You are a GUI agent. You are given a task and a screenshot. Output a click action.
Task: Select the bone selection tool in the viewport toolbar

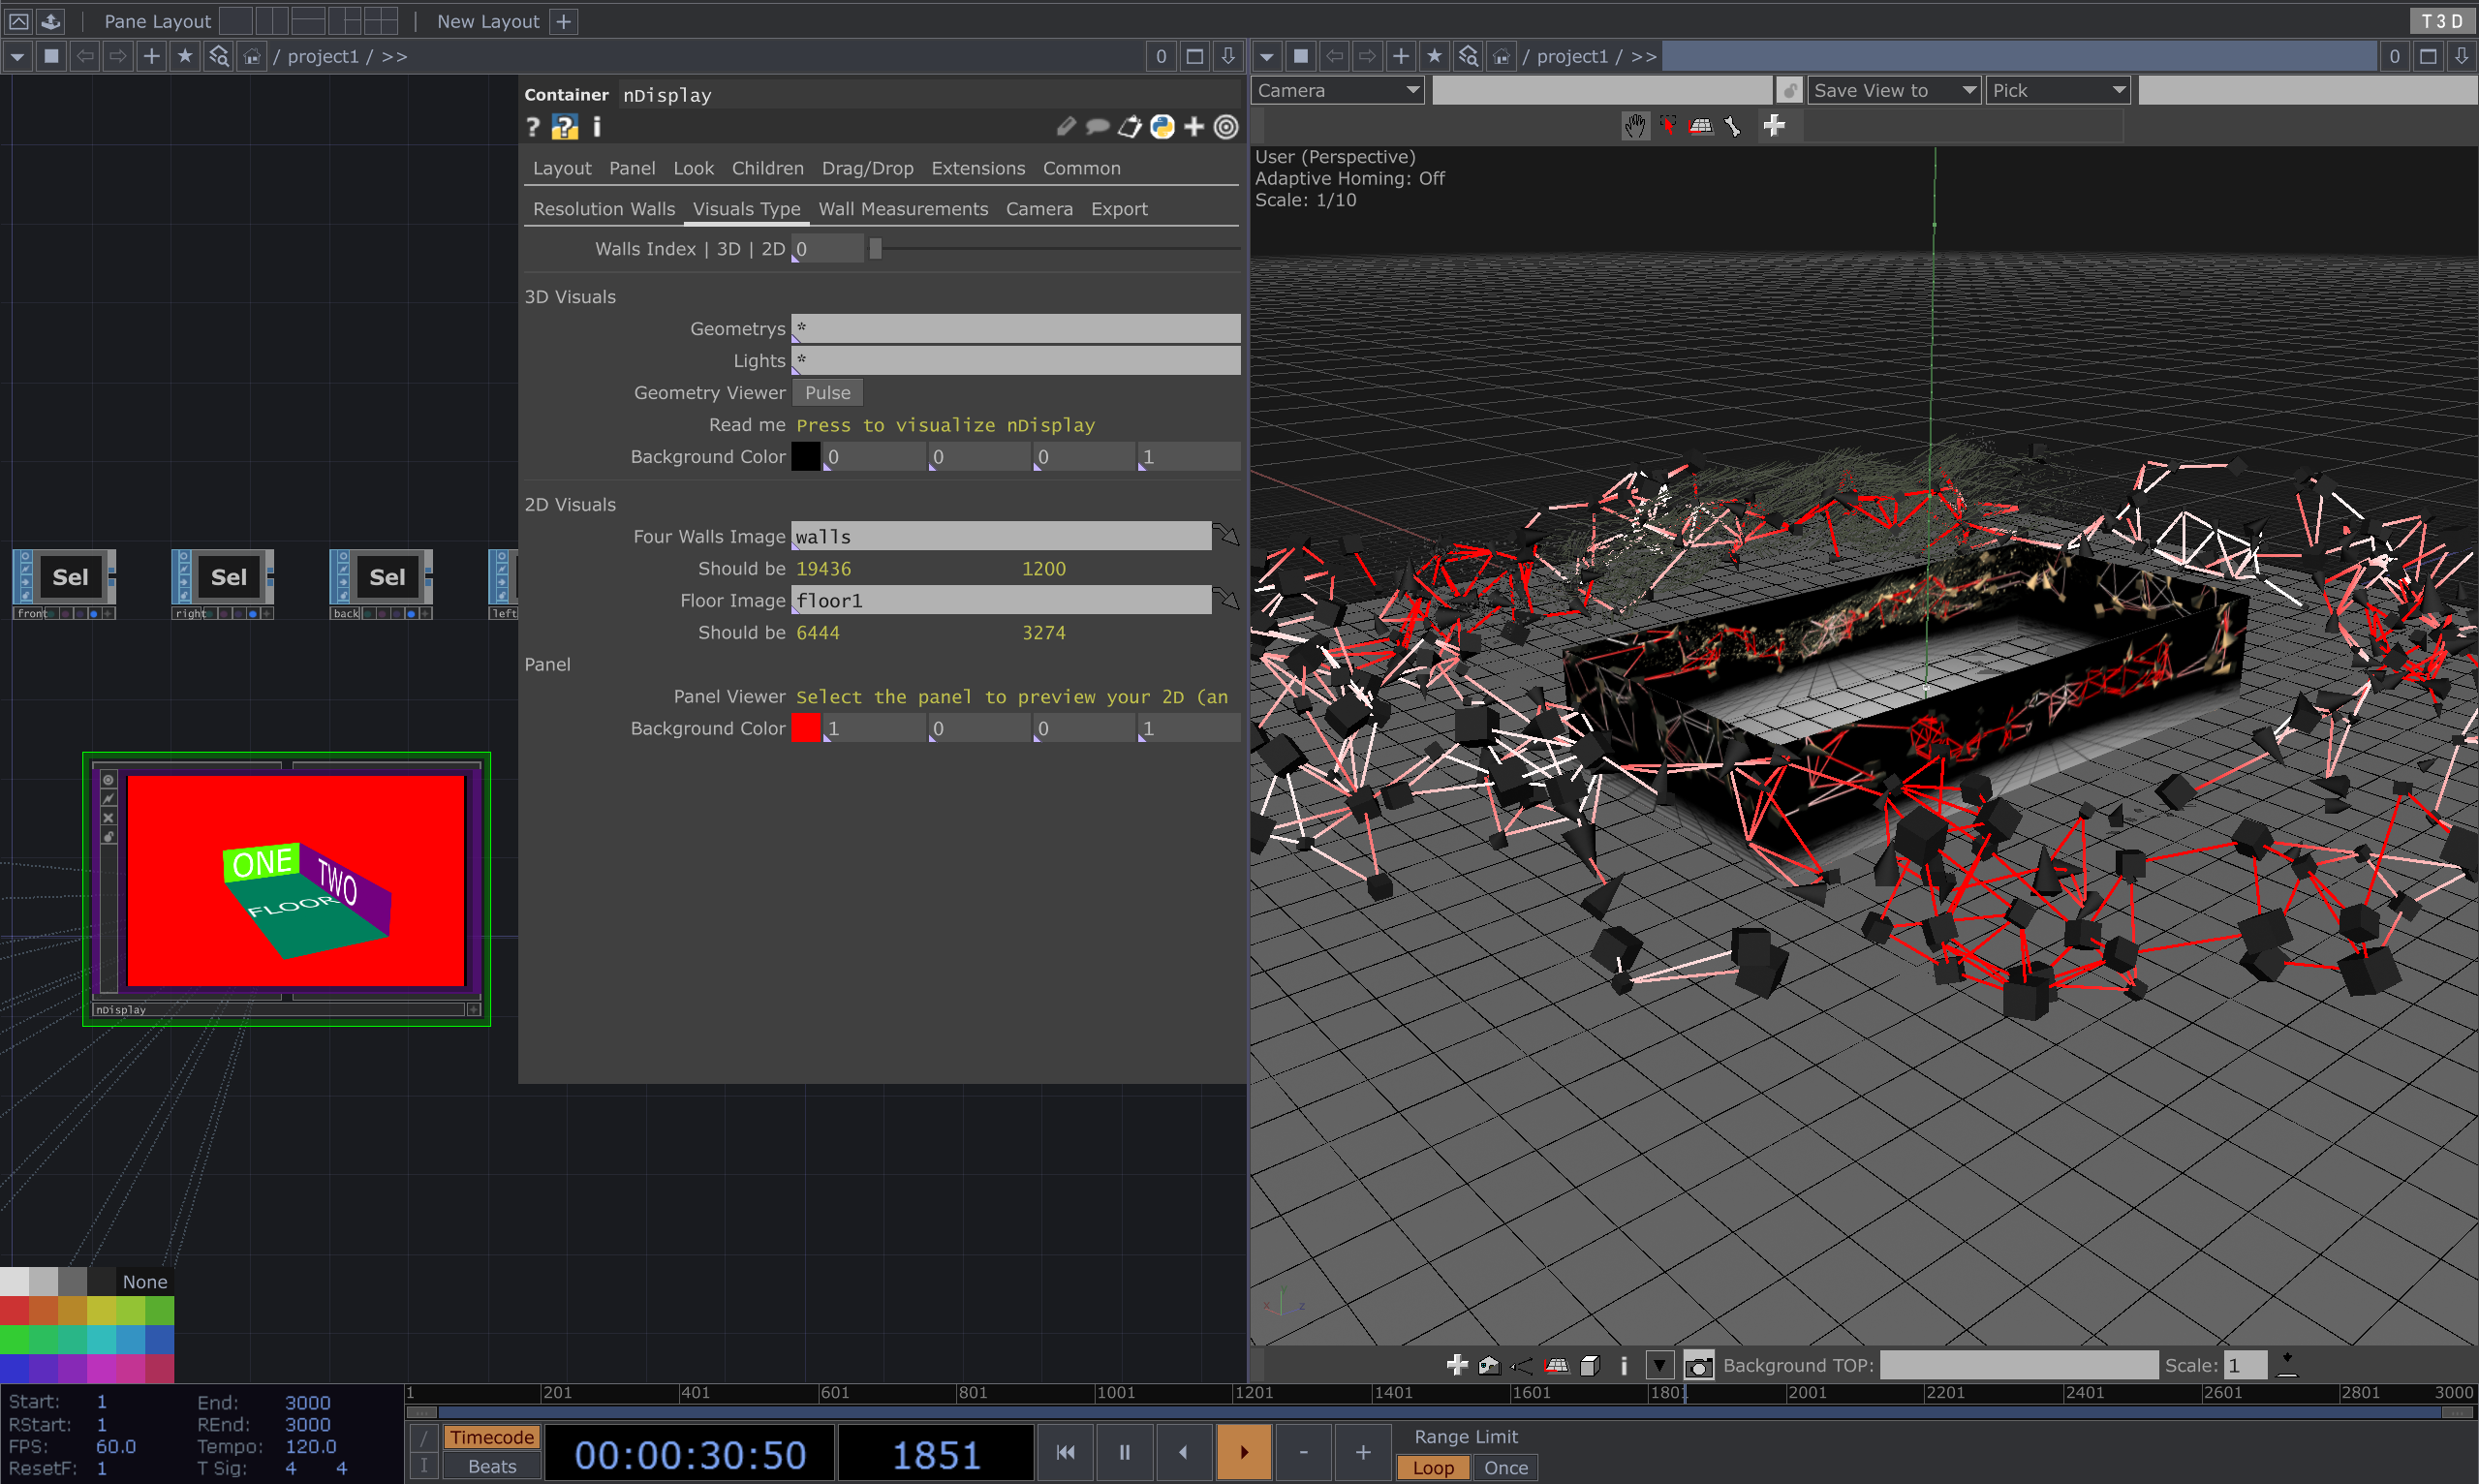tap(1732, 125)
